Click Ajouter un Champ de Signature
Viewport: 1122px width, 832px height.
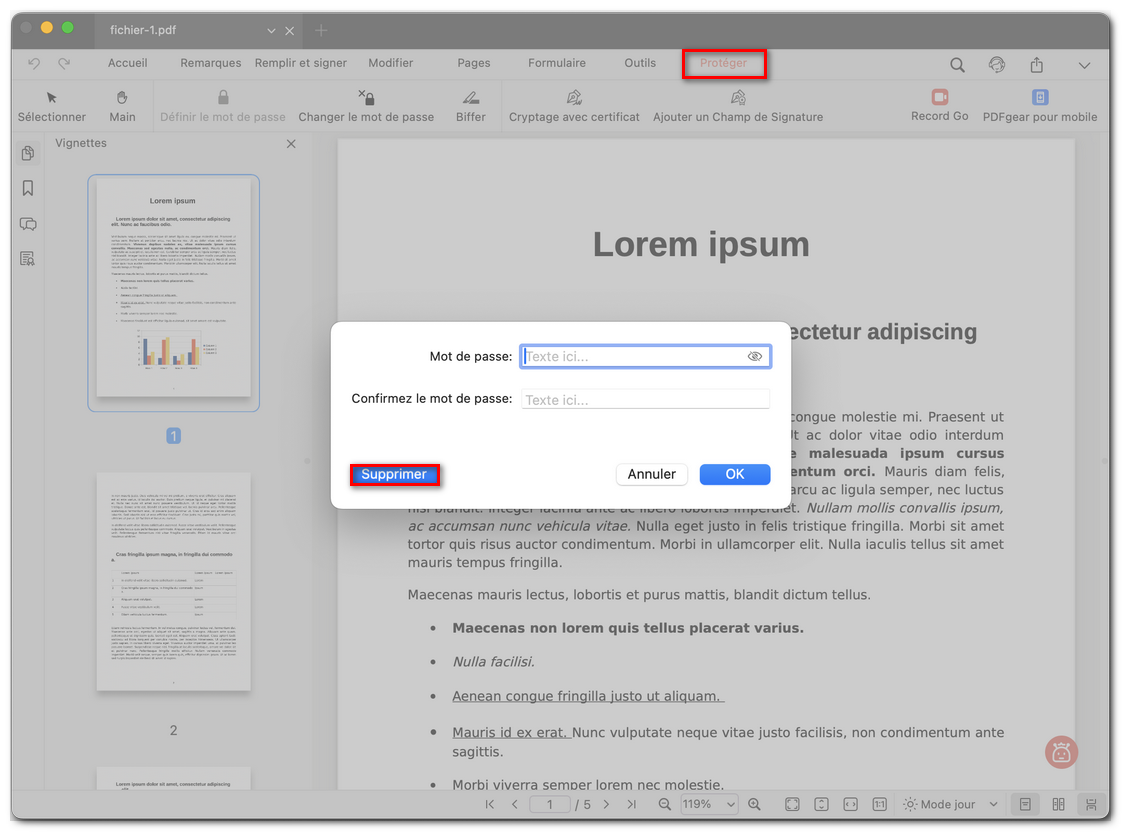pos(737,105)
